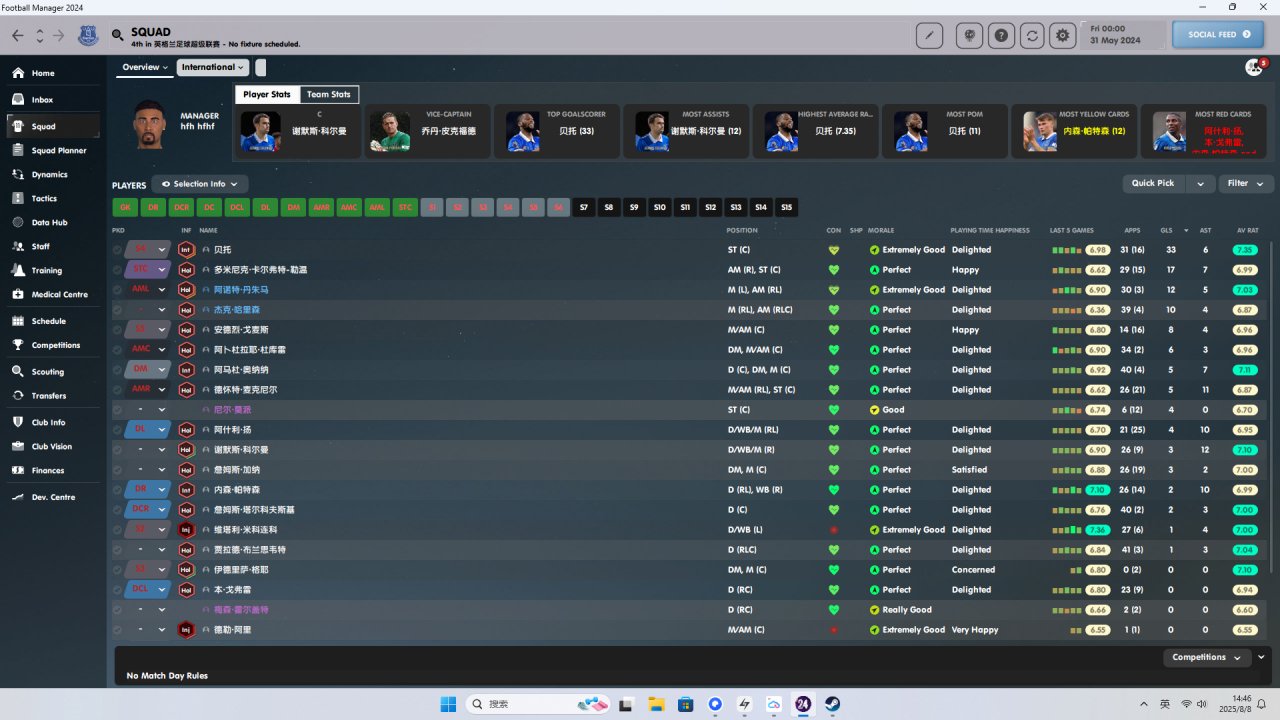
Task: Click the manager portrait hfh hfhf
Action: (148, 123)
